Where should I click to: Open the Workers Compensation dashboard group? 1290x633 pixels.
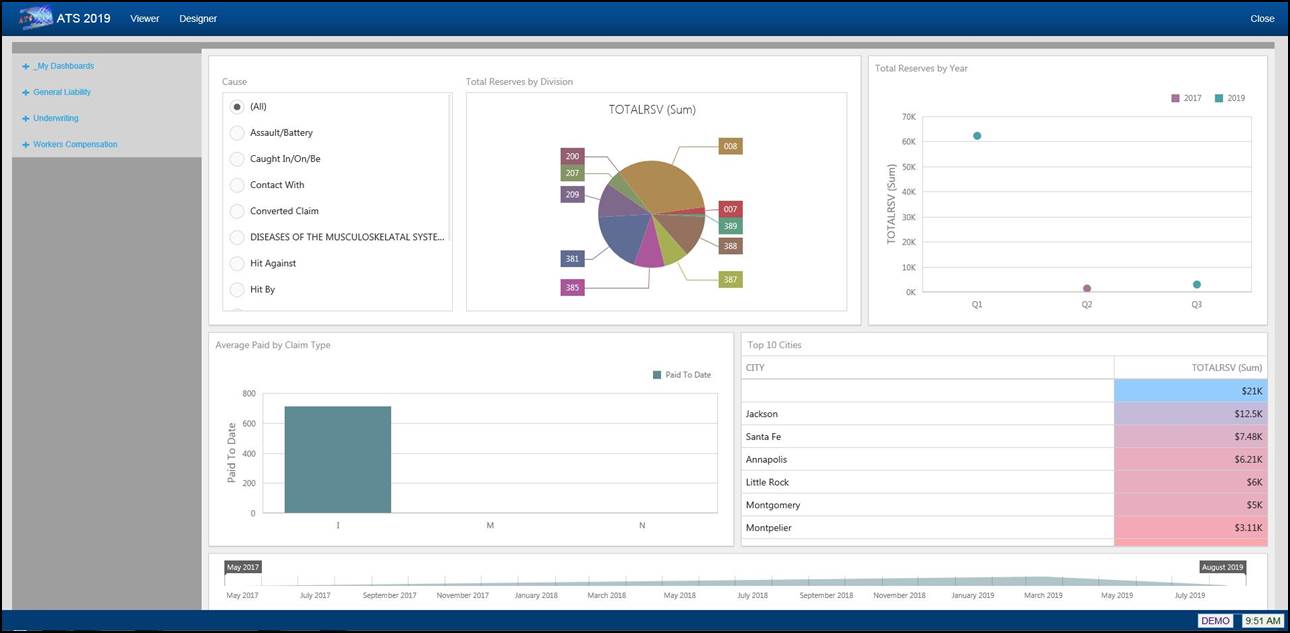(75, 145)
